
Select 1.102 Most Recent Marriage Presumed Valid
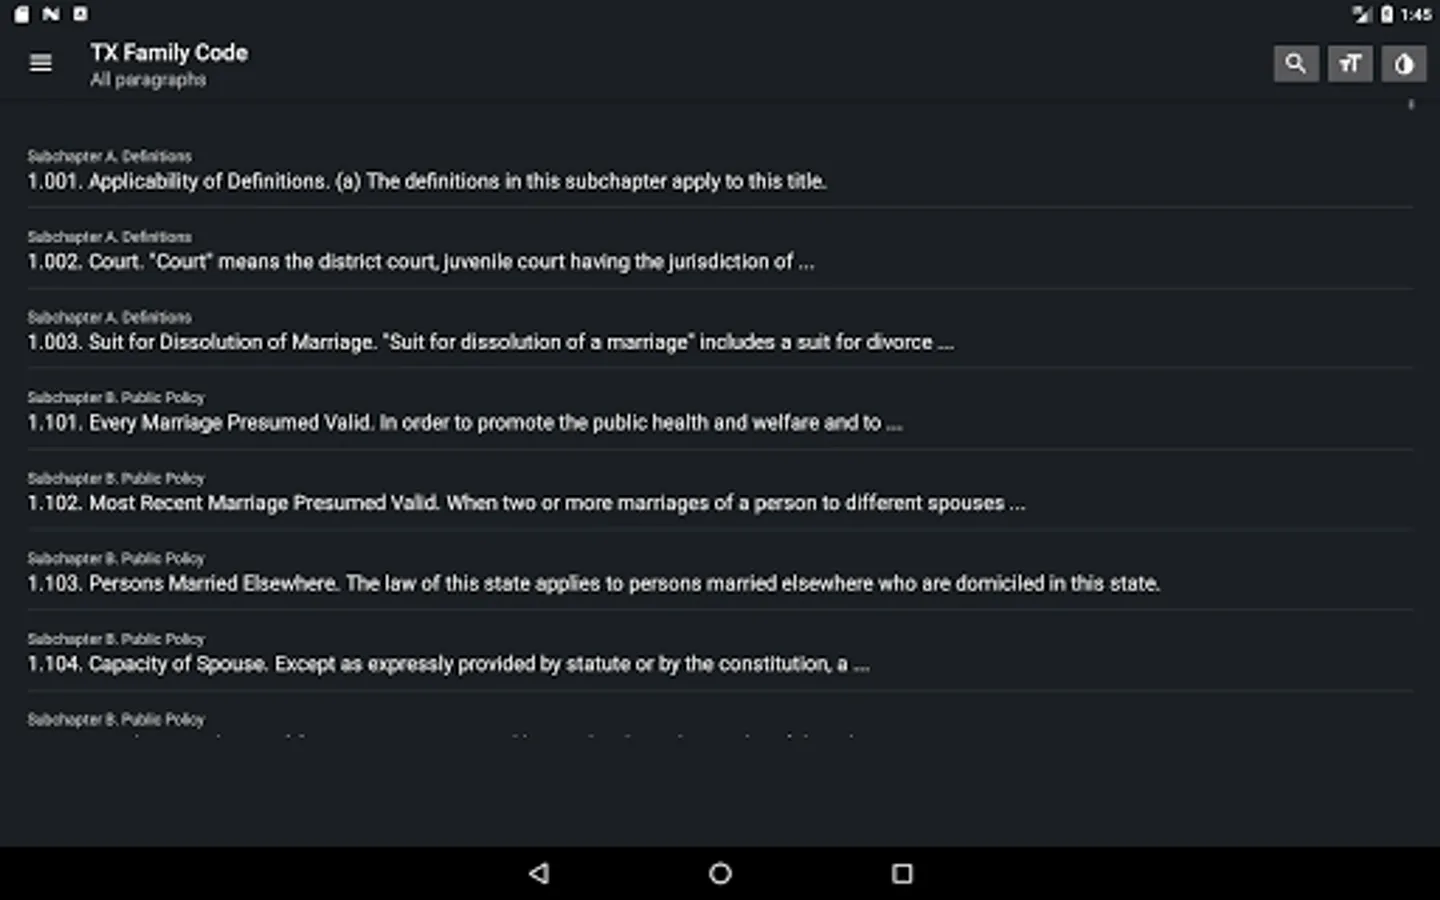(x=720, y=491)
